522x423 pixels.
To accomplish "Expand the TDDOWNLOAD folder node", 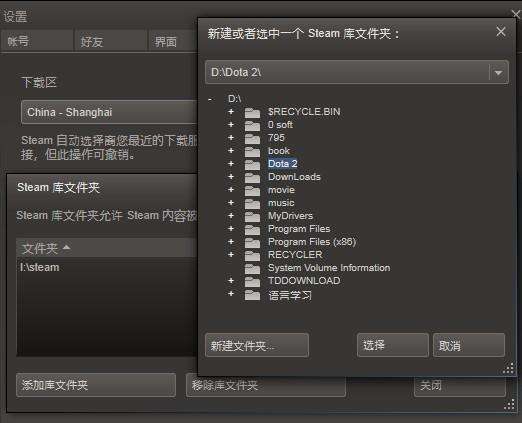I will pyautogui.click(x=231, y=281).
